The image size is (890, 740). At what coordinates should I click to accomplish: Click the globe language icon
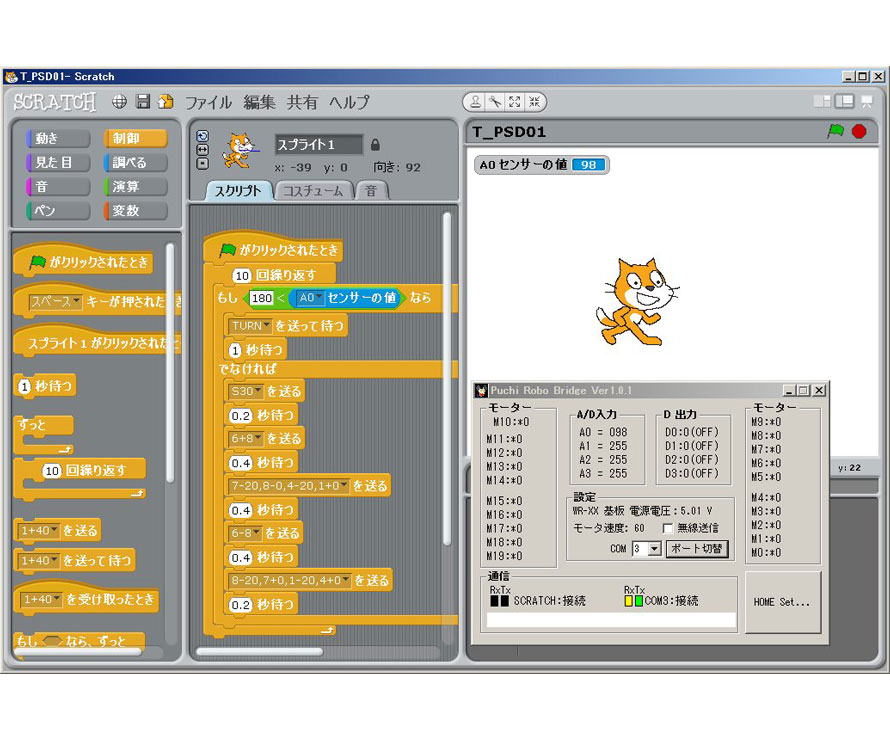119,102
